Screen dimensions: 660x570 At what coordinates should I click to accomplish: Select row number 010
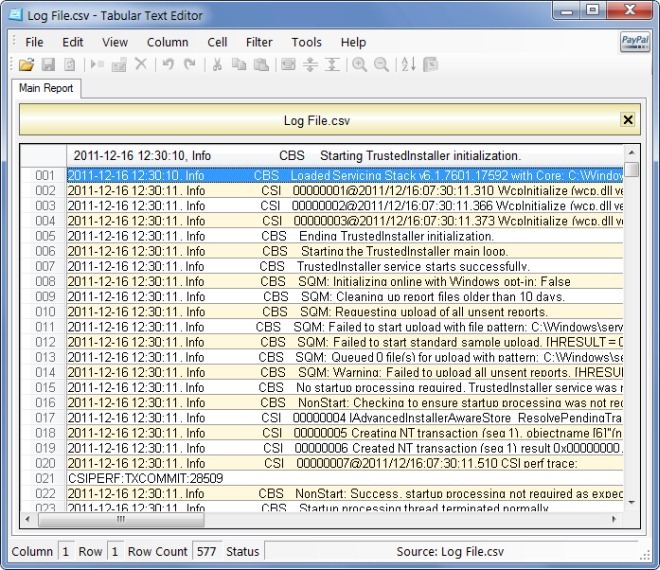pos(44,312)
